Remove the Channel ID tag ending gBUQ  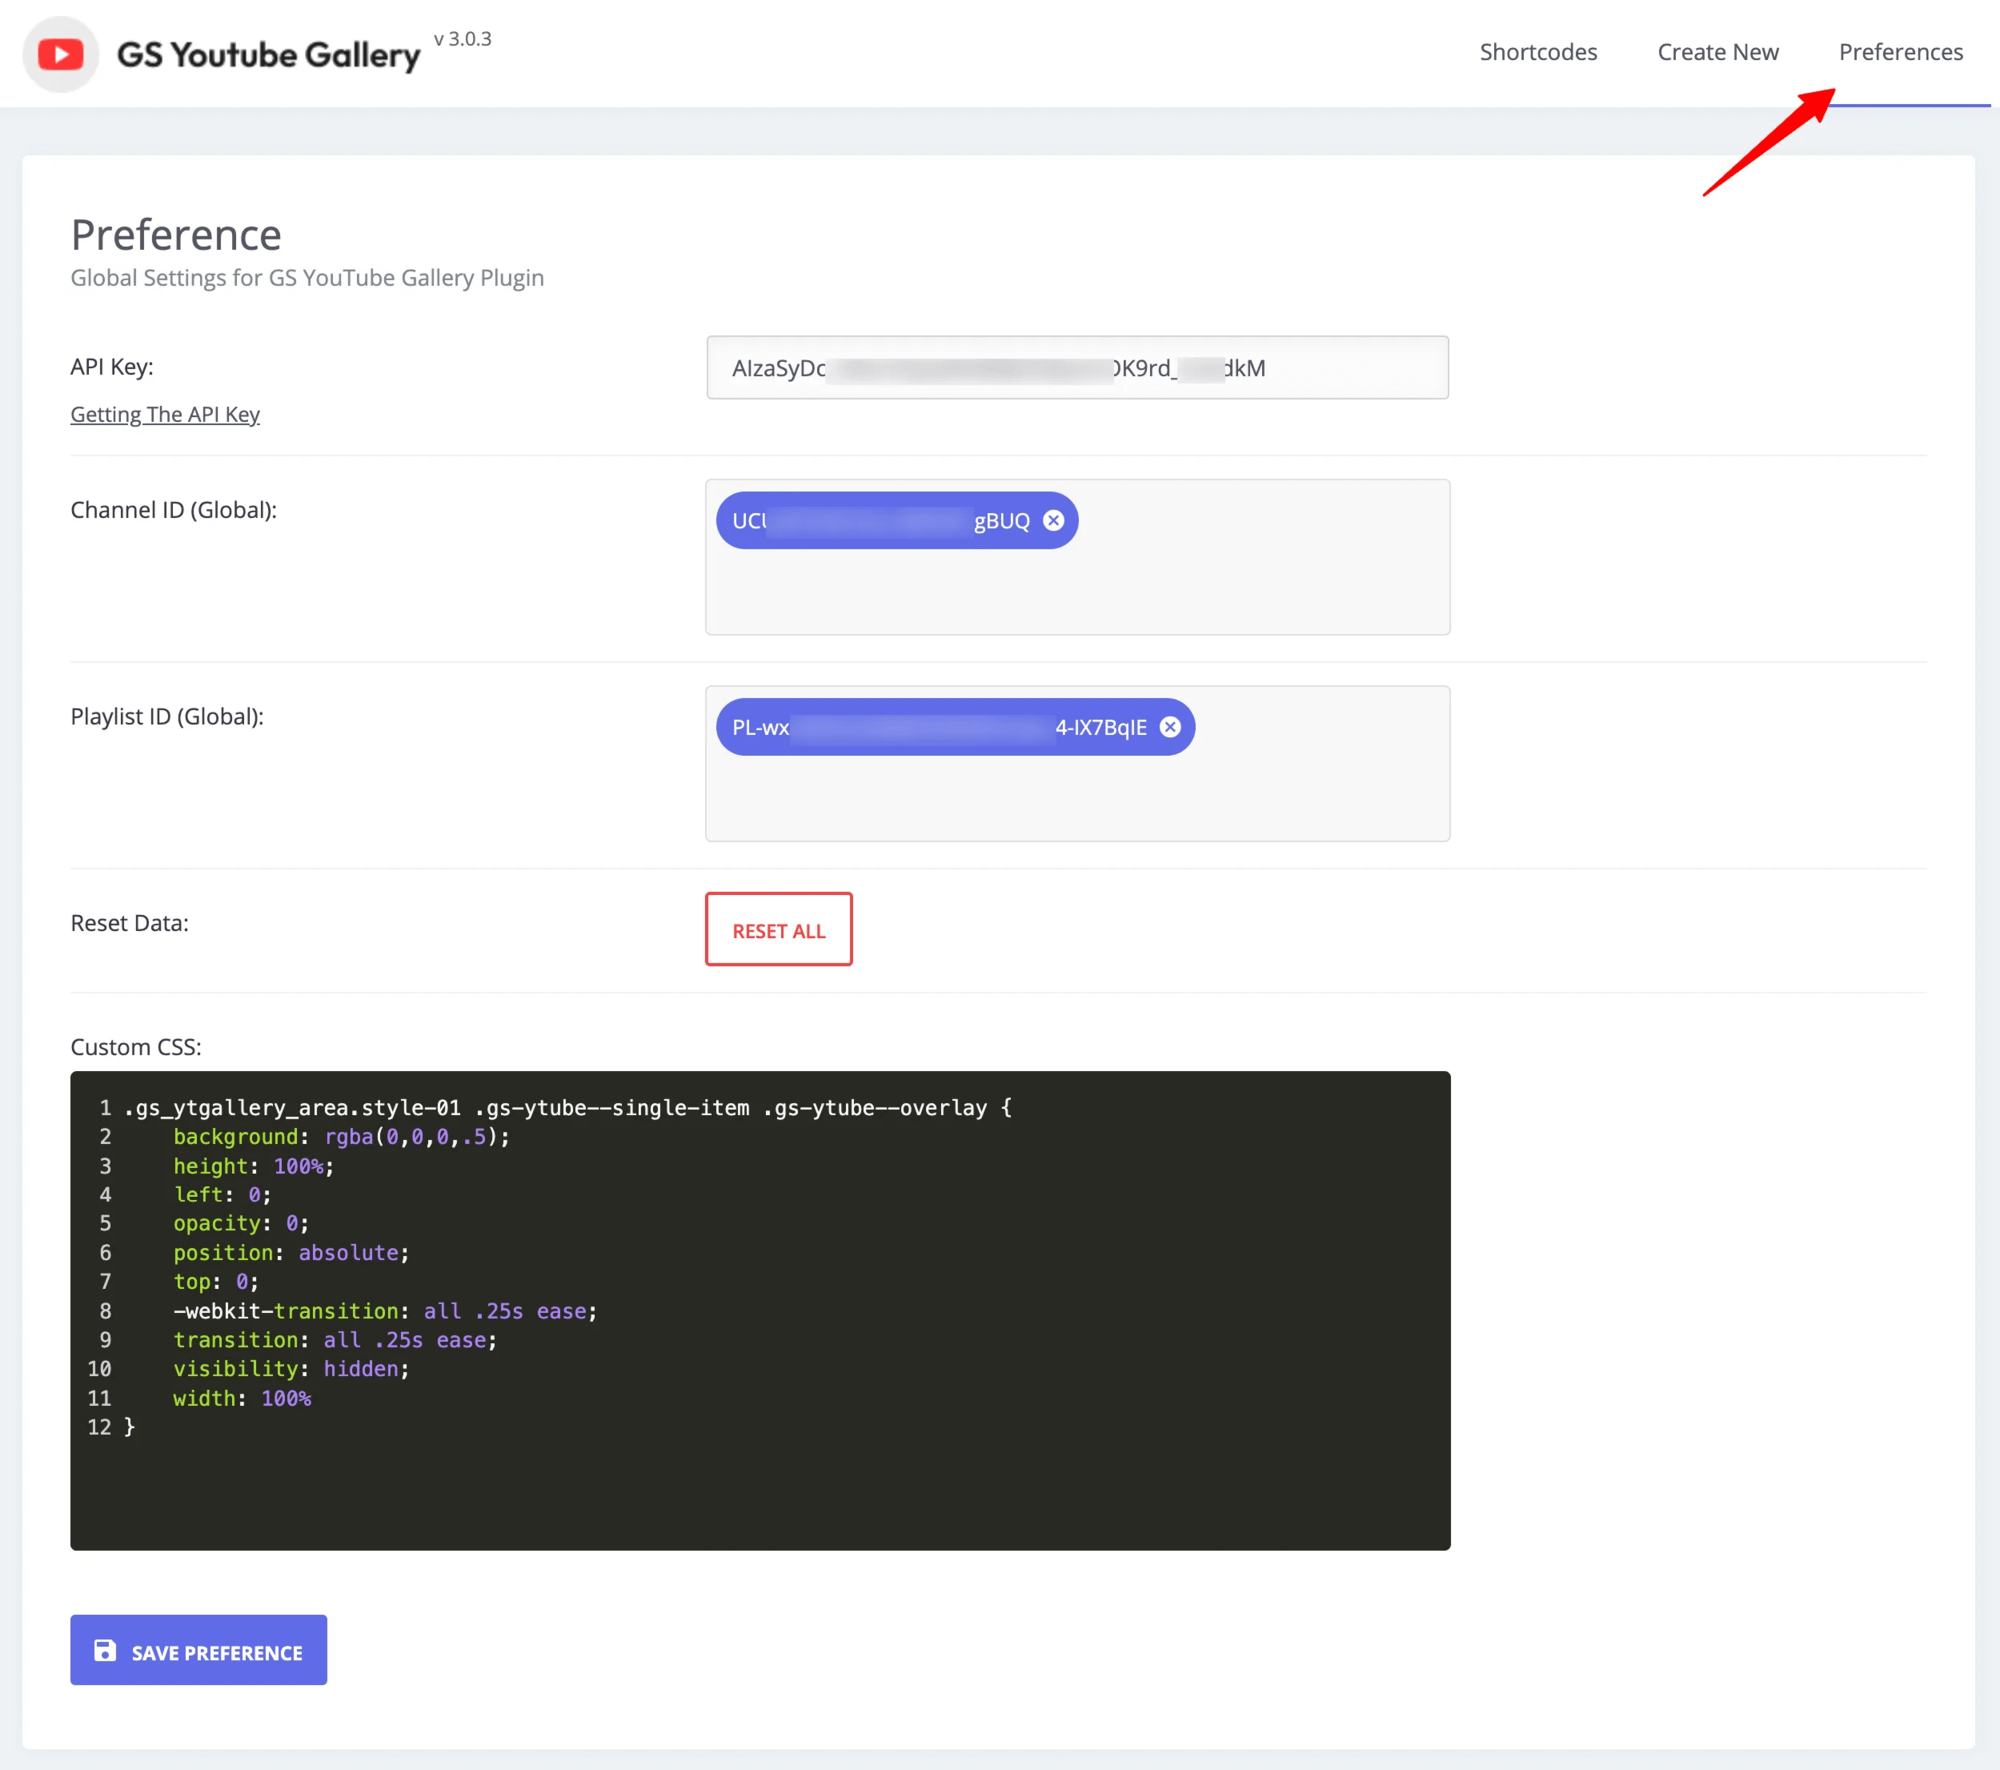pyautogui.click(x=1053, y=520)
